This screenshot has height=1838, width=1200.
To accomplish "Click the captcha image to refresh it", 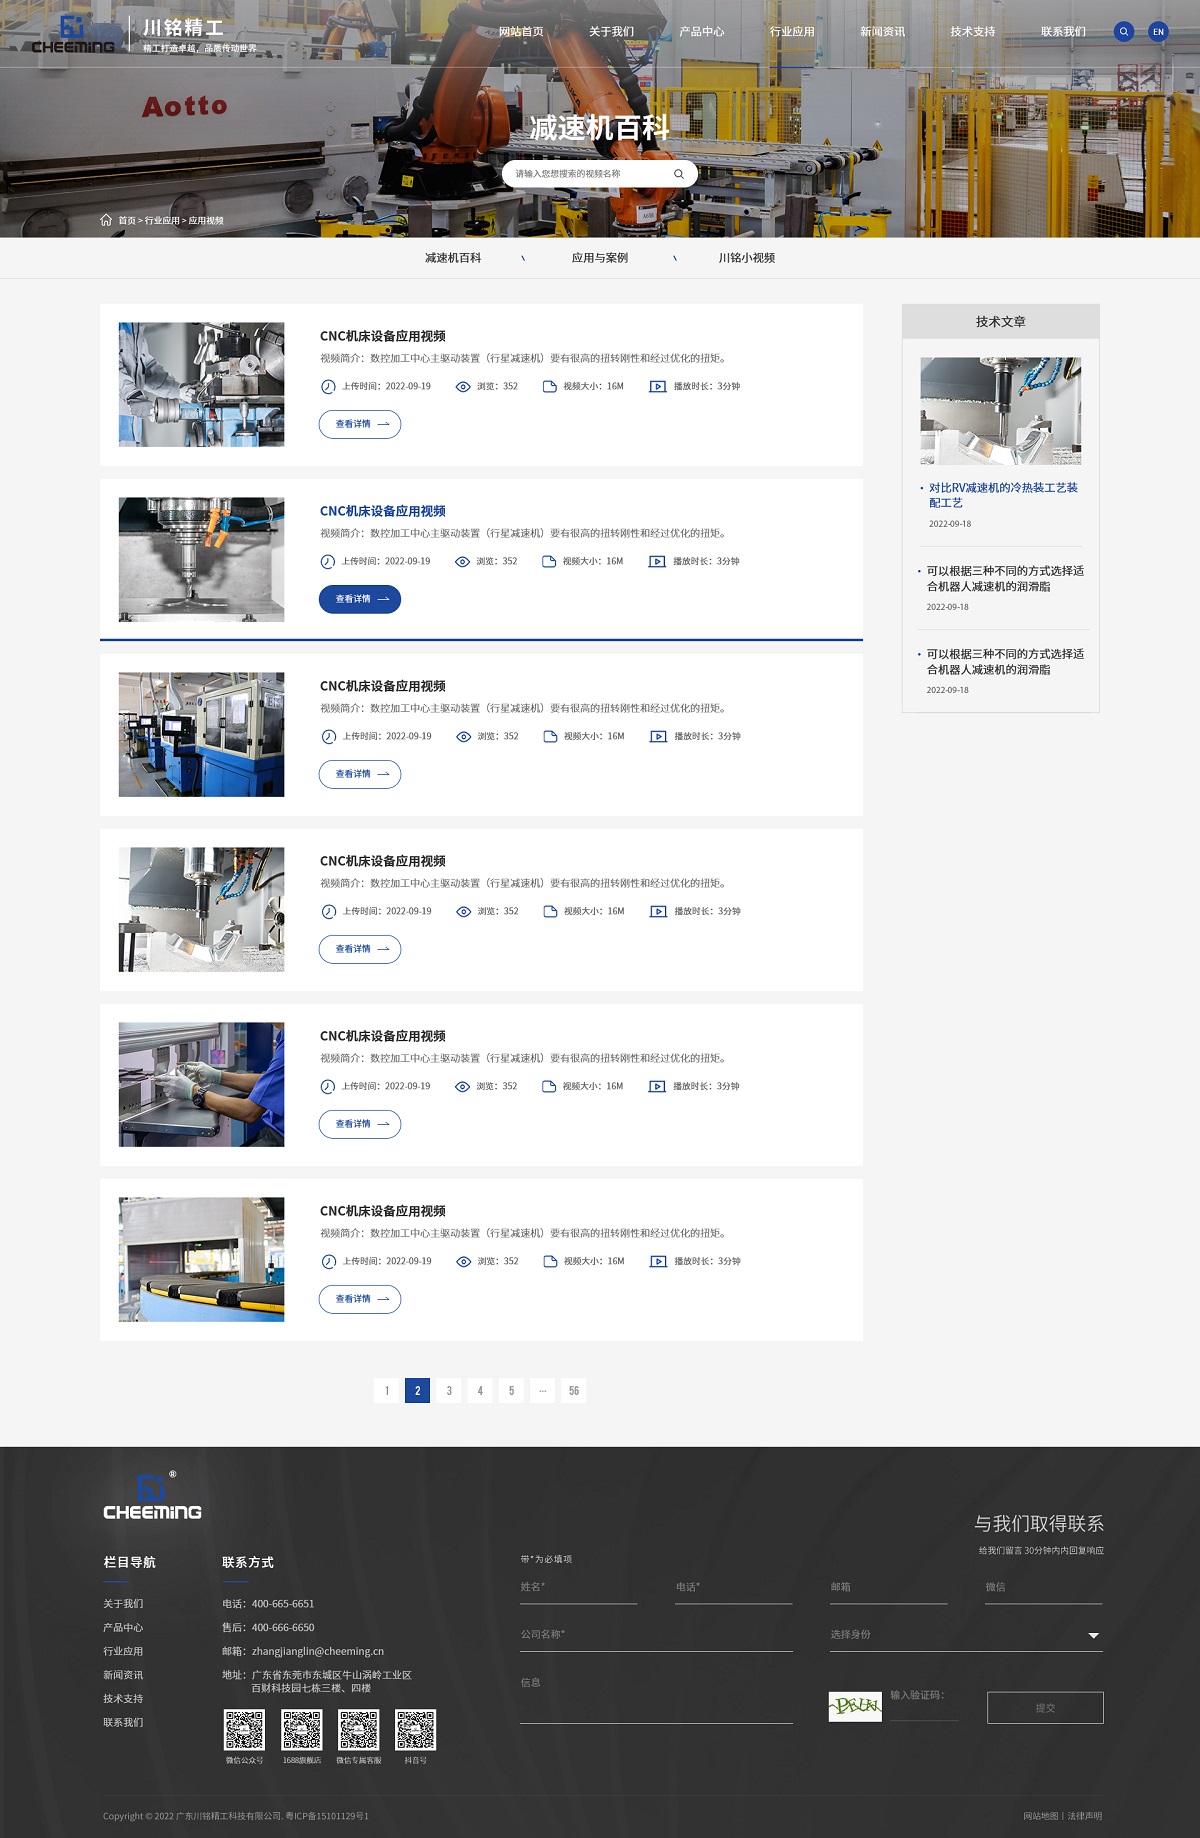I will point(855,1706).
